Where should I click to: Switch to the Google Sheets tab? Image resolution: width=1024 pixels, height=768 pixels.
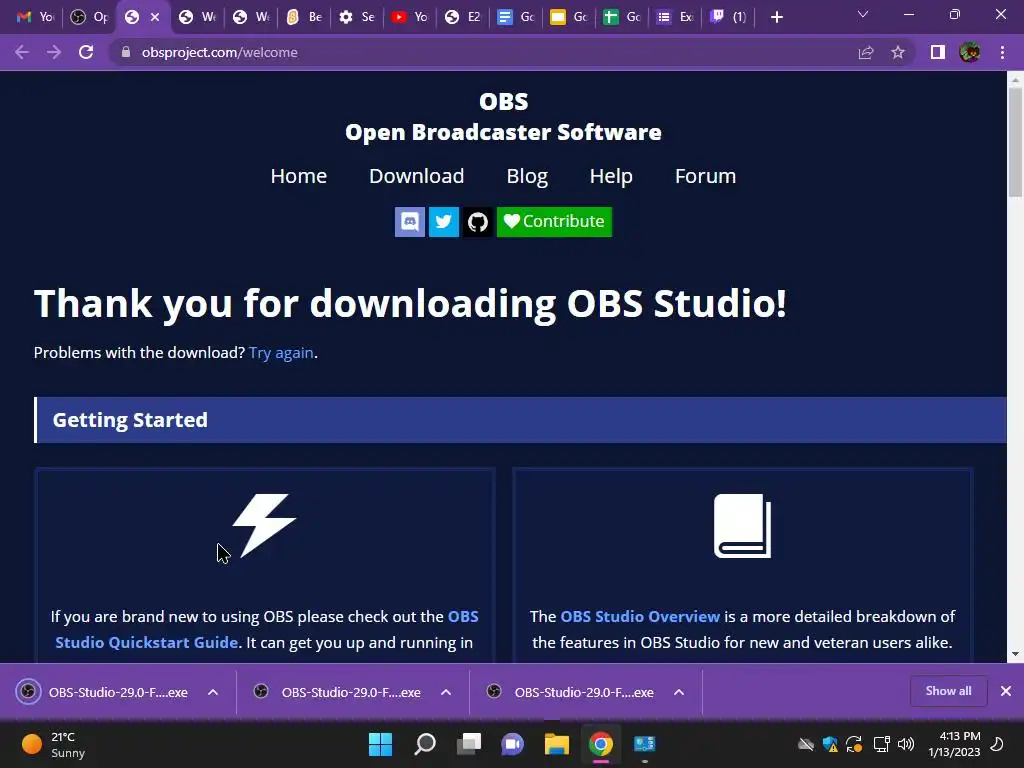pos(622,17)
